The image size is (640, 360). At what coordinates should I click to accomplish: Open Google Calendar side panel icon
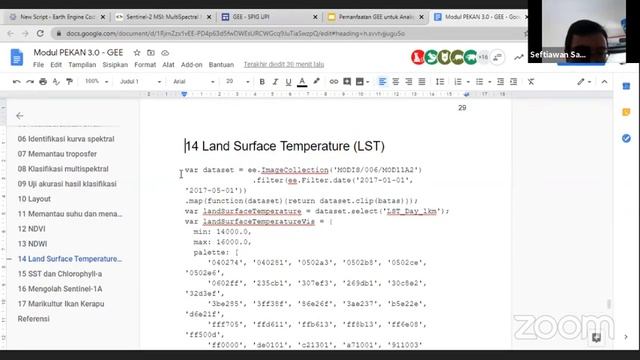coord(626,86)
